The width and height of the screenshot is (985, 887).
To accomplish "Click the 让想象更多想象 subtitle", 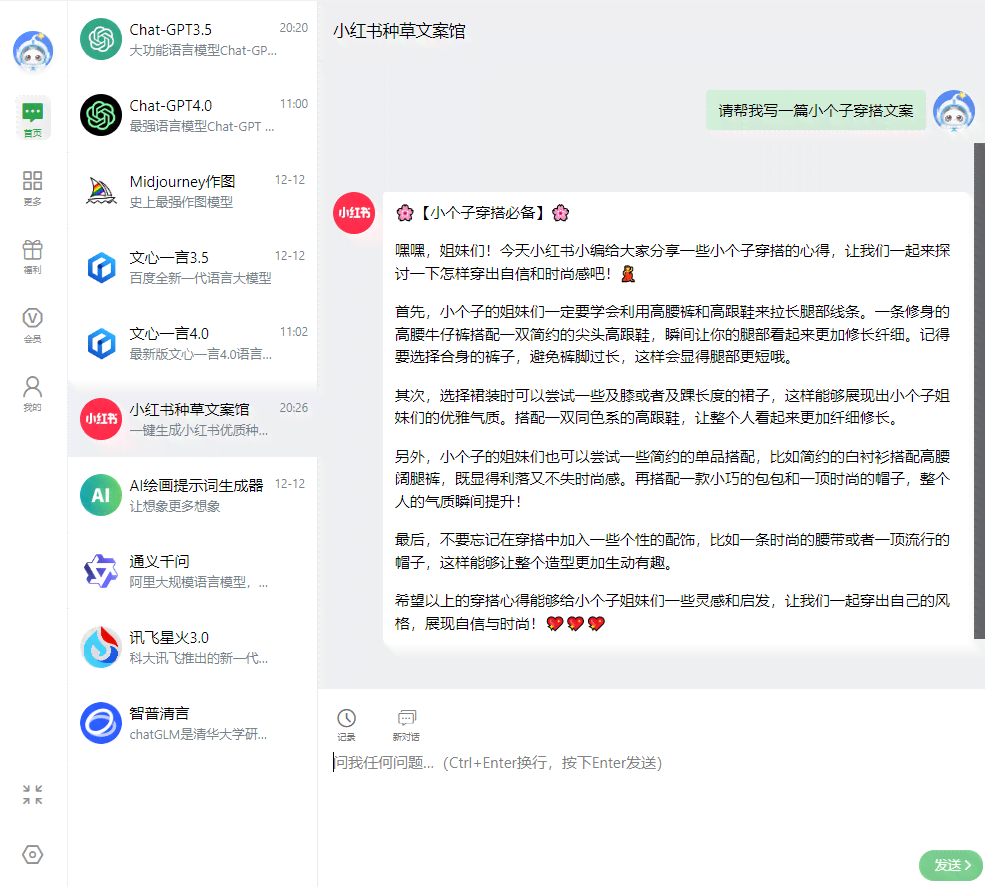I will coord(175,506).
